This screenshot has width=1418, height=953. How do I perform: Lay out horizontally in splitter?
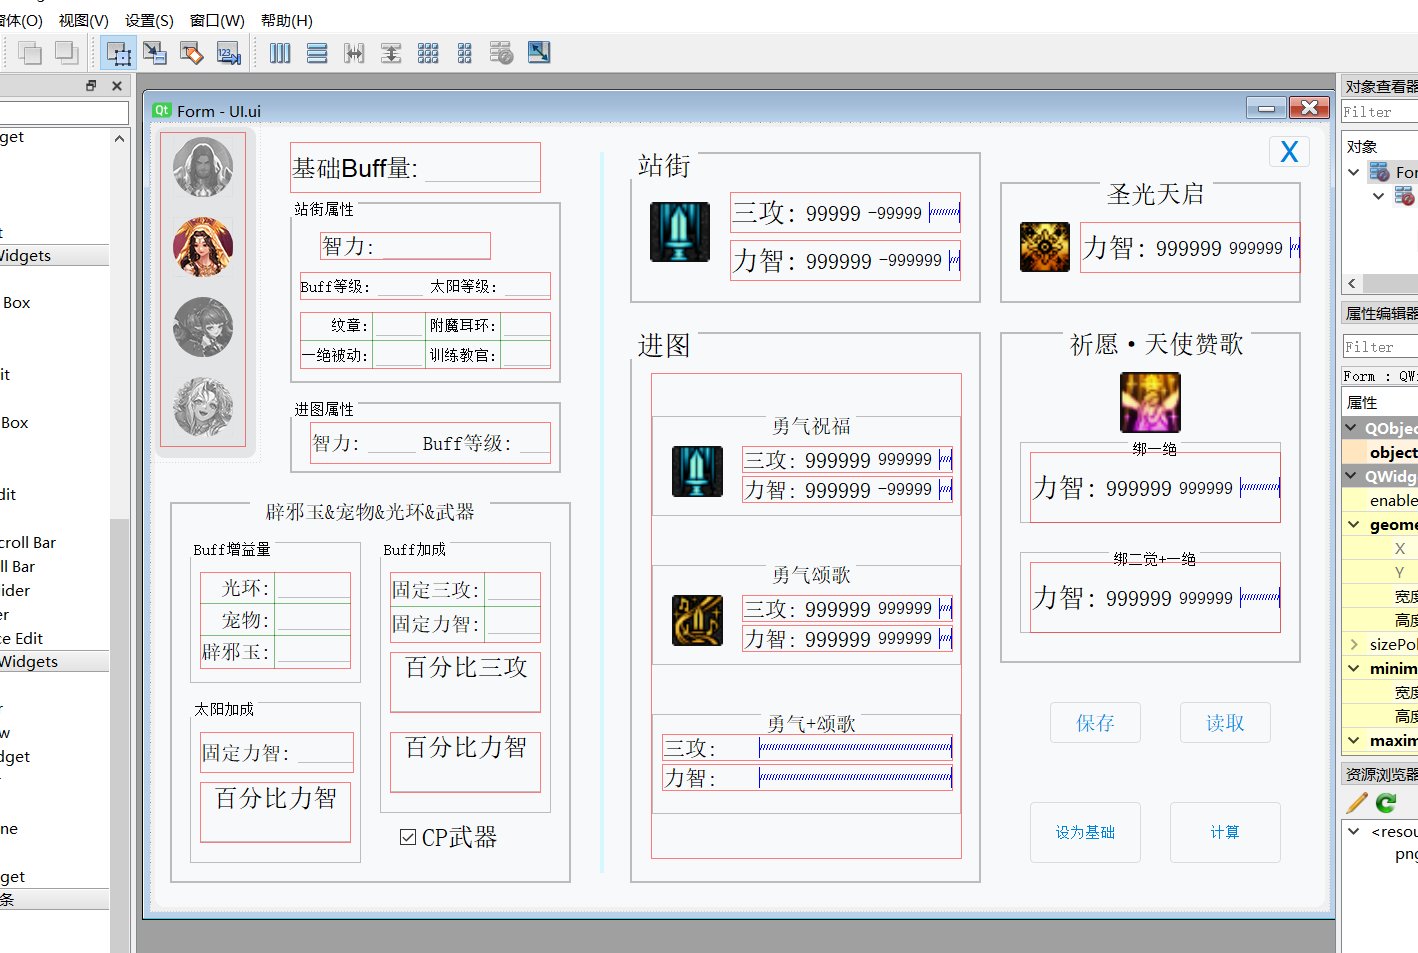coord(354,53)
